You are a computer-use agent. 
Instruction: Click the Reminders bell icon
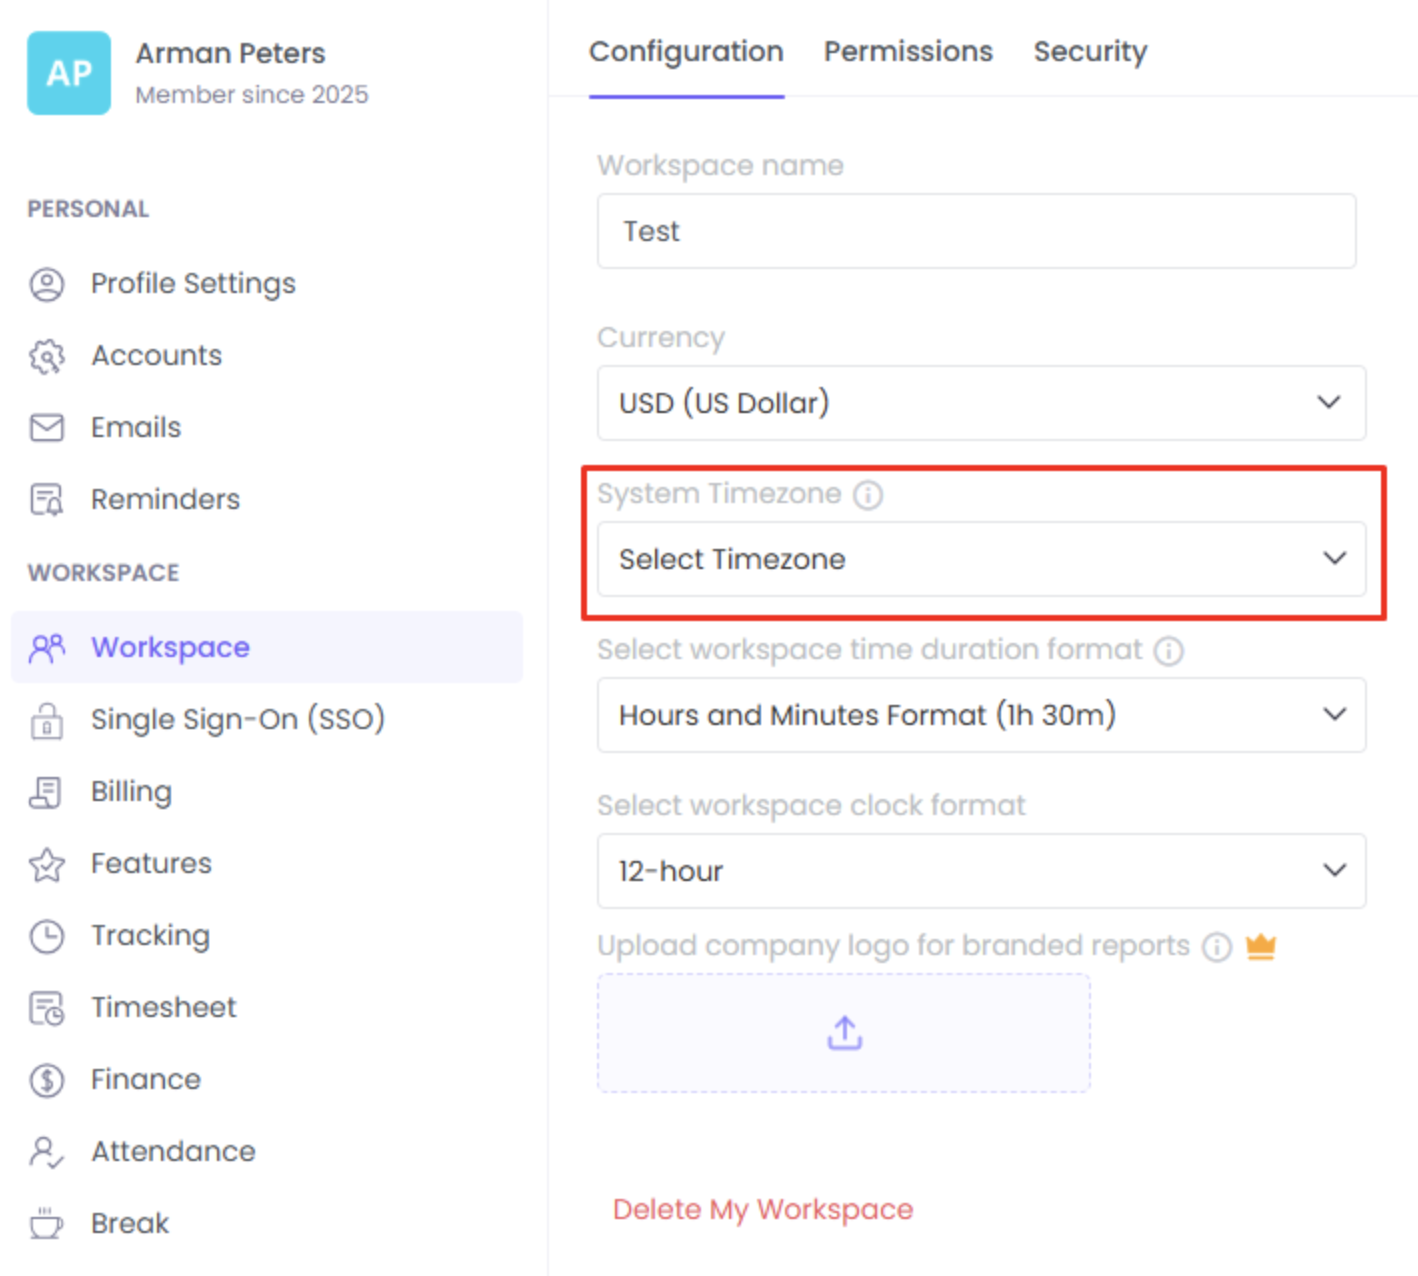coord(46,500)
